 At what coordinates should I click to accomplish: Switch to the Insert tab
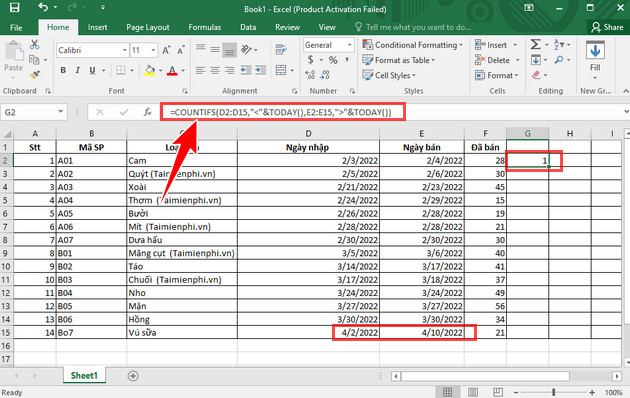coord(97,27)
